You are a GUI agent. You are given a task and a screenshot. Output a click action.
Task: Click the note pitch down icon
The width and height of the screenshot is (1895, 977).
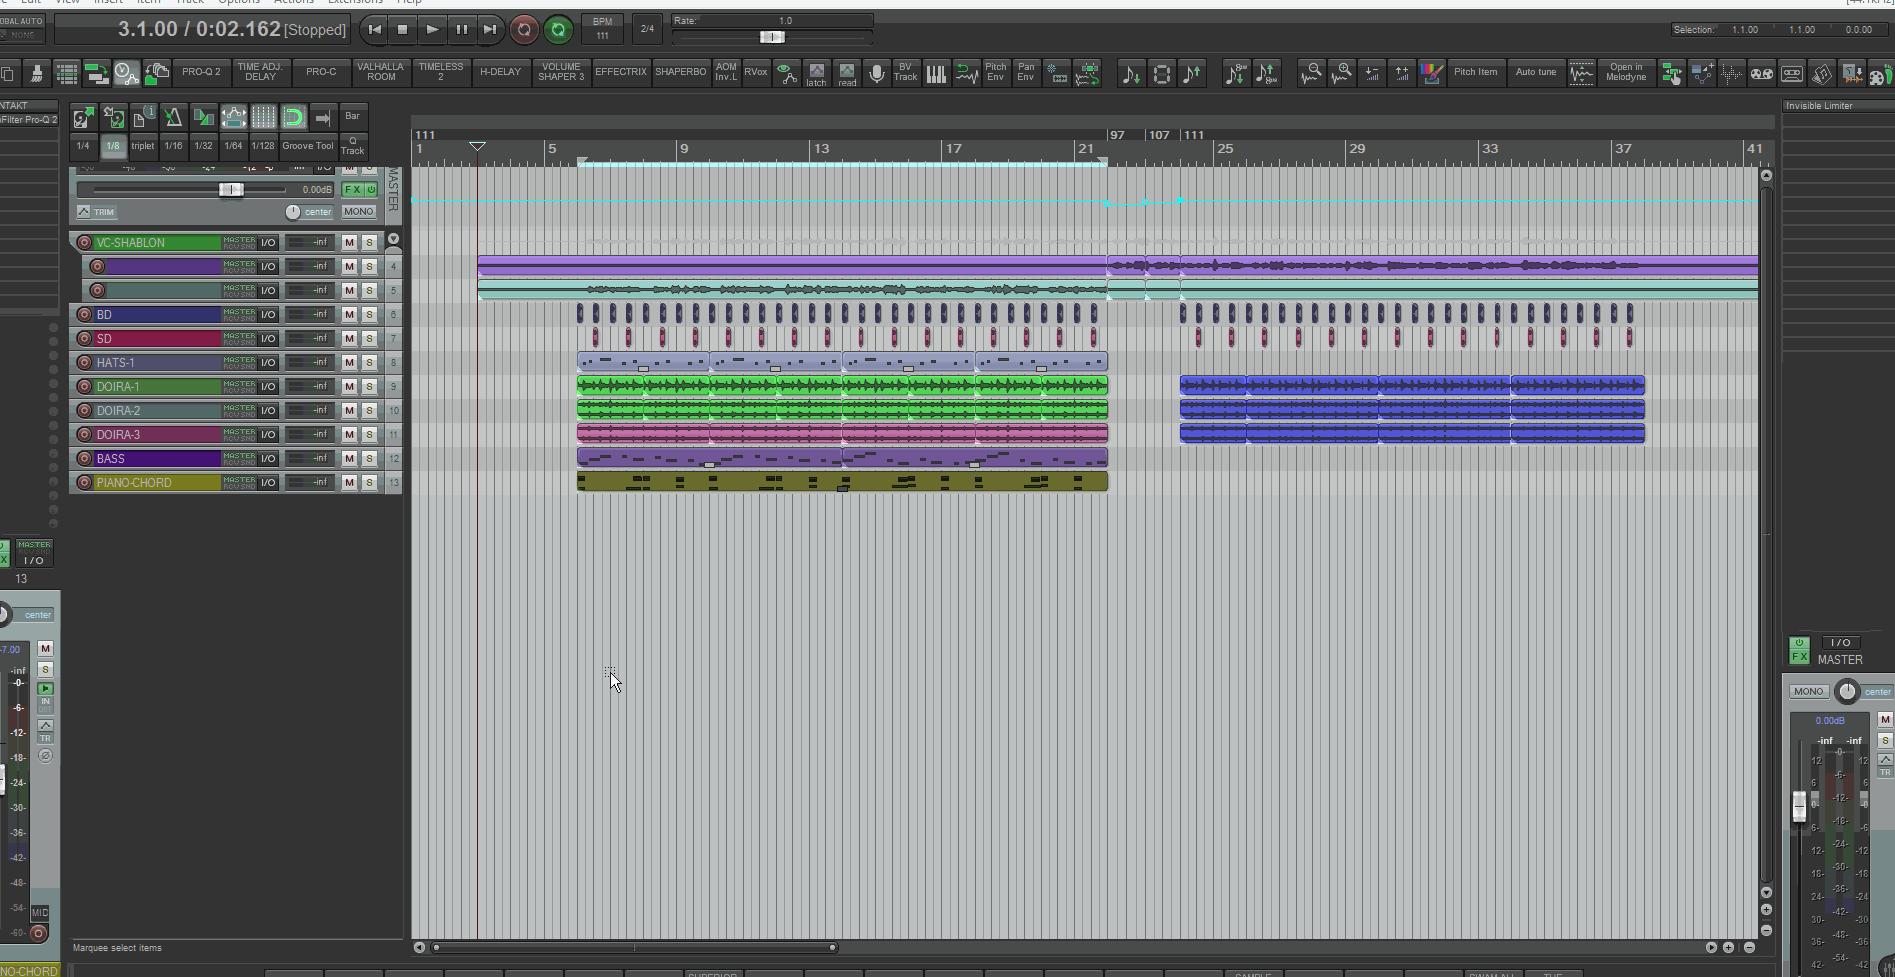pyautogui.click(x=1131, y=74)
